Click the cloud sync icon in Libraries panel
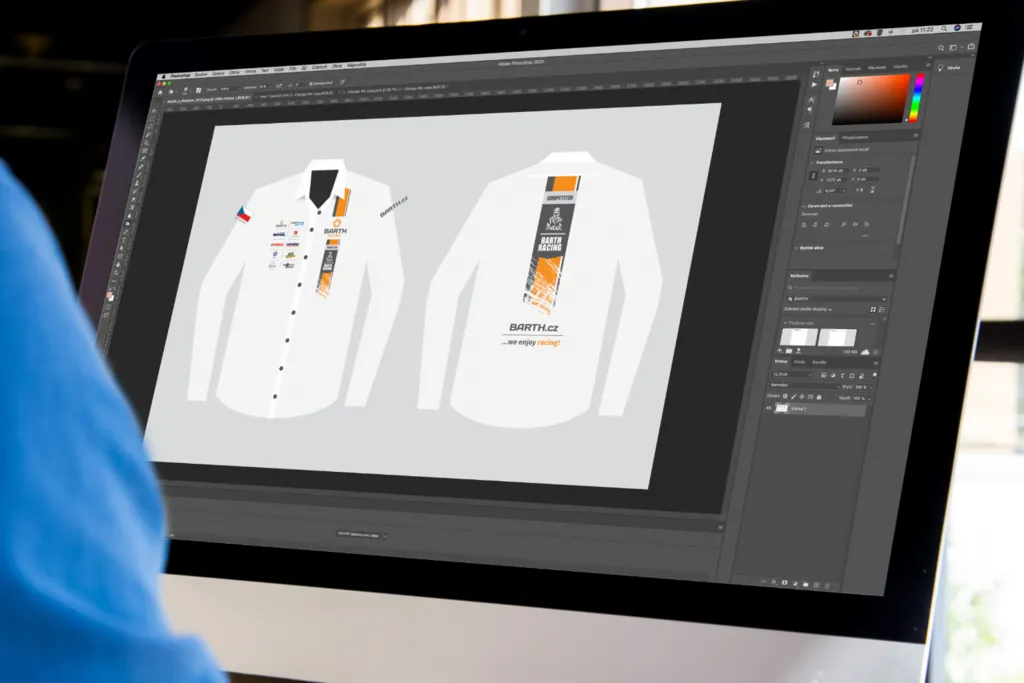 coord(864,352)
